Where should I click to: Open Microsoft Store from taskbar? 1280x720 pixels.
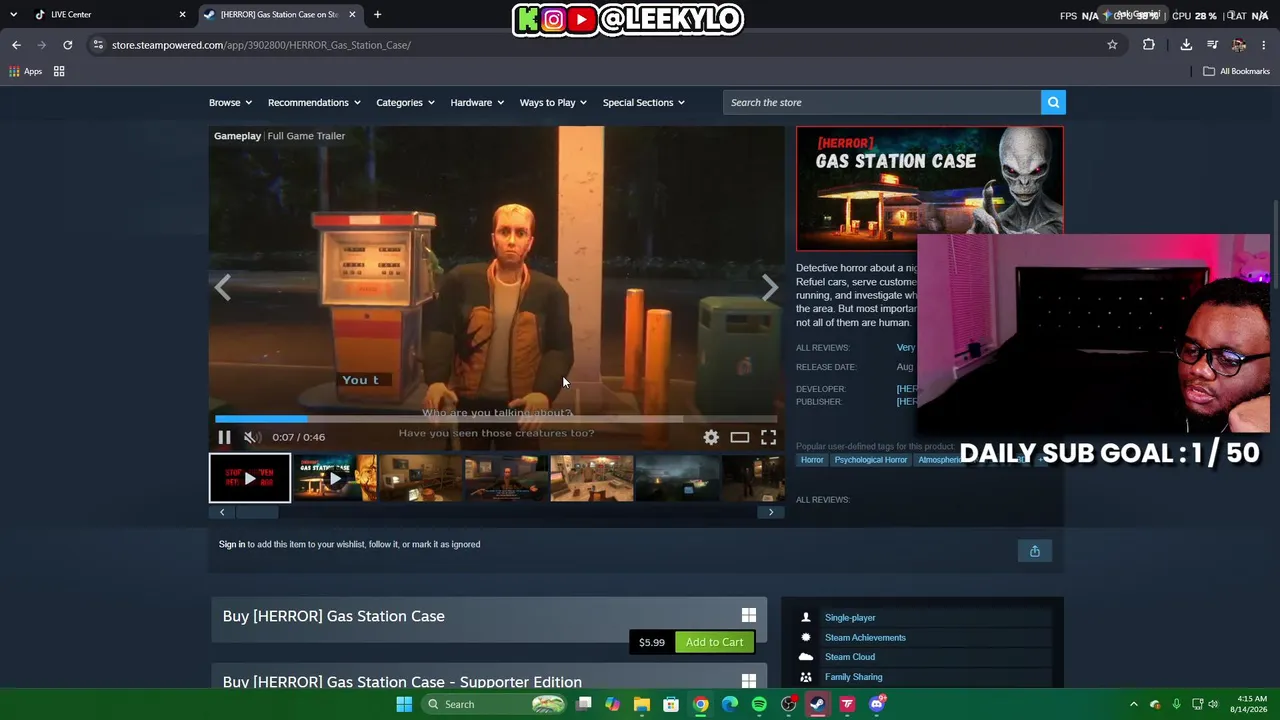[x=671, y=704]
